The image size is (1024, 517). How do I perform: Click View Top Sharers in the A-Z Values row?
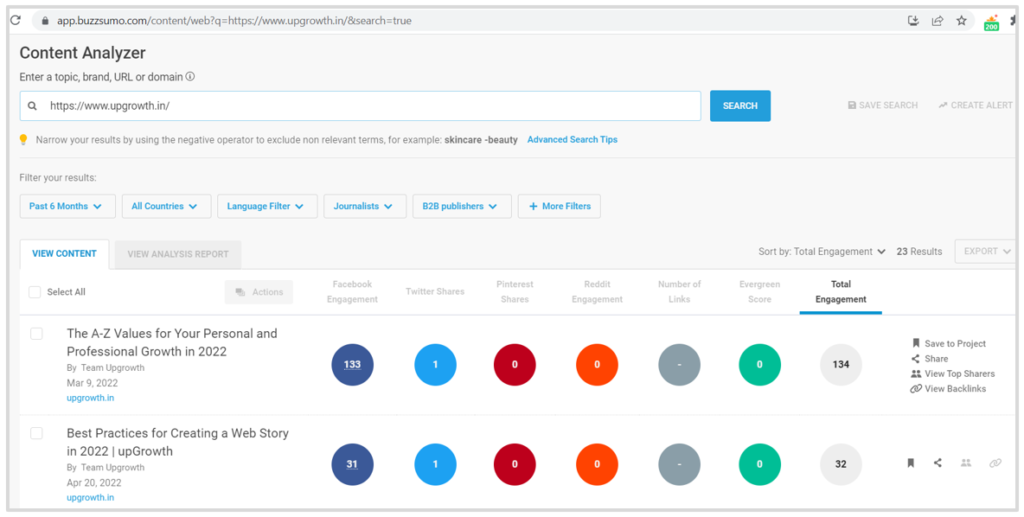[x=953, y=373]
